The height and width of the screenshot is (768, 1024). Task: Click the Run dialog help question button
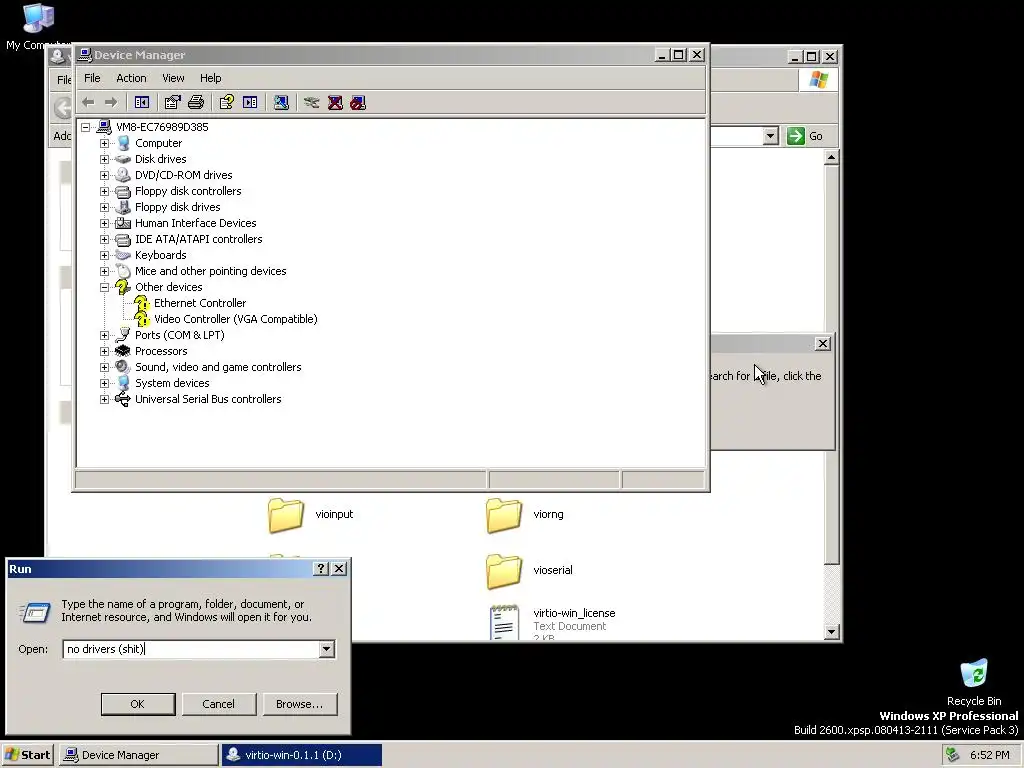(321, 569)
